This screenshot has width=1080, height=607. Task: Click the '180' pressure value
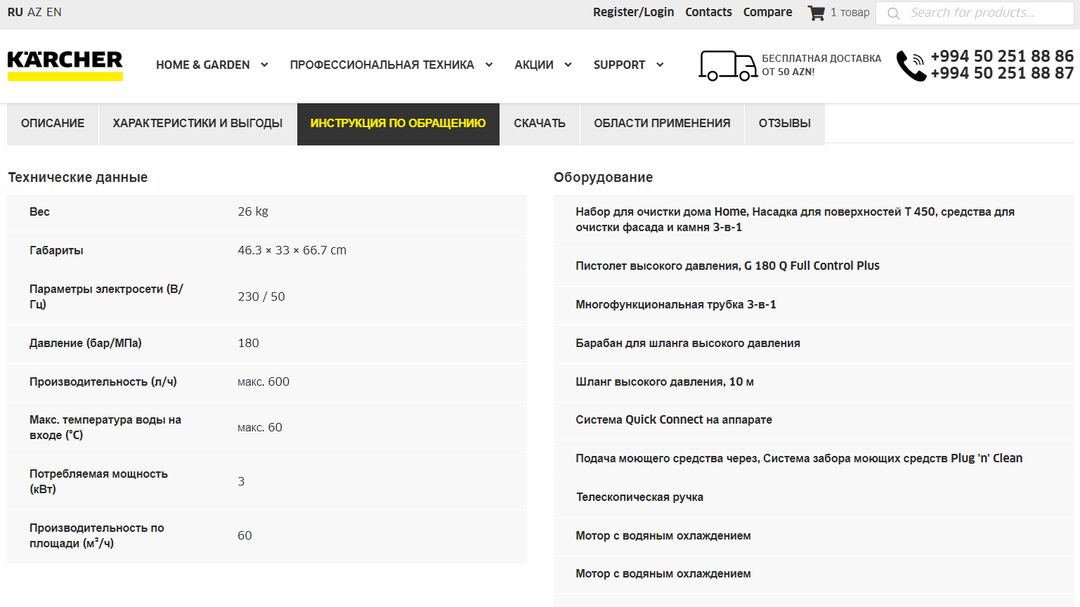[x=249, y=343]
